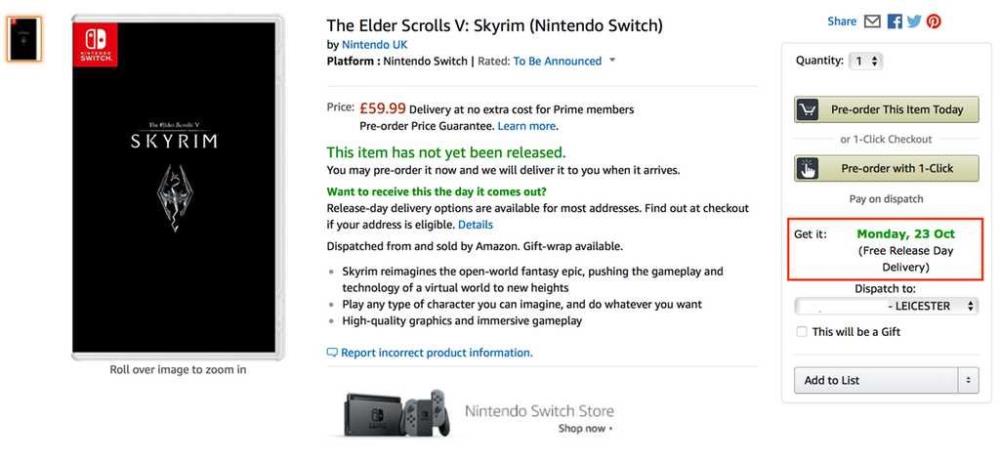
Task: Share on Pinterest icon
Action: 934,22
